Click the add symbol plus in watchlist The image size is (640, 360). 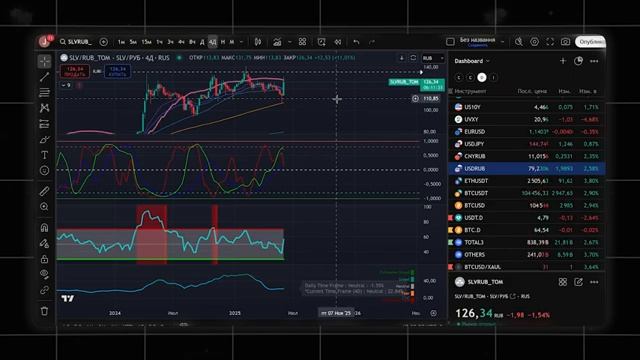(x=563, y=61)
